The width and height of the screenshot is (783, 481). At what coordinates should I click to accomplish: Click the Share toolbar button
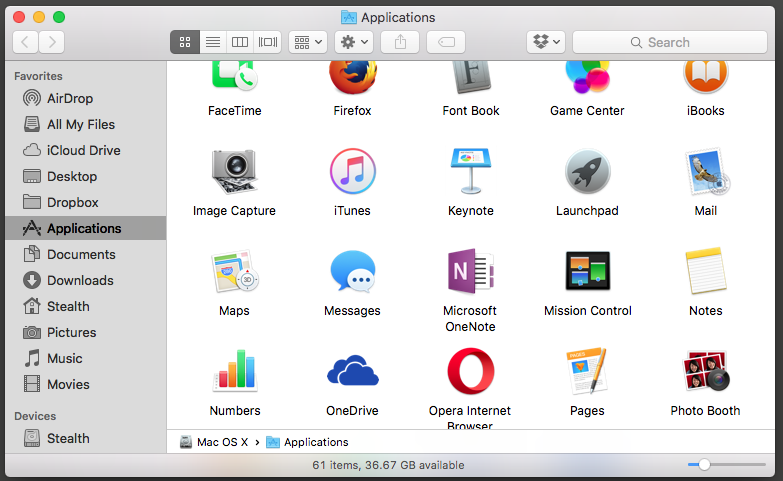pos(400,42)
